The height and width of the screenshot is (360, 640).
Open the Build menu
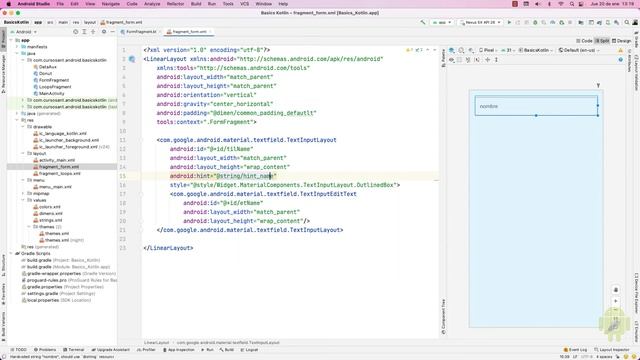tap(196, 4)
